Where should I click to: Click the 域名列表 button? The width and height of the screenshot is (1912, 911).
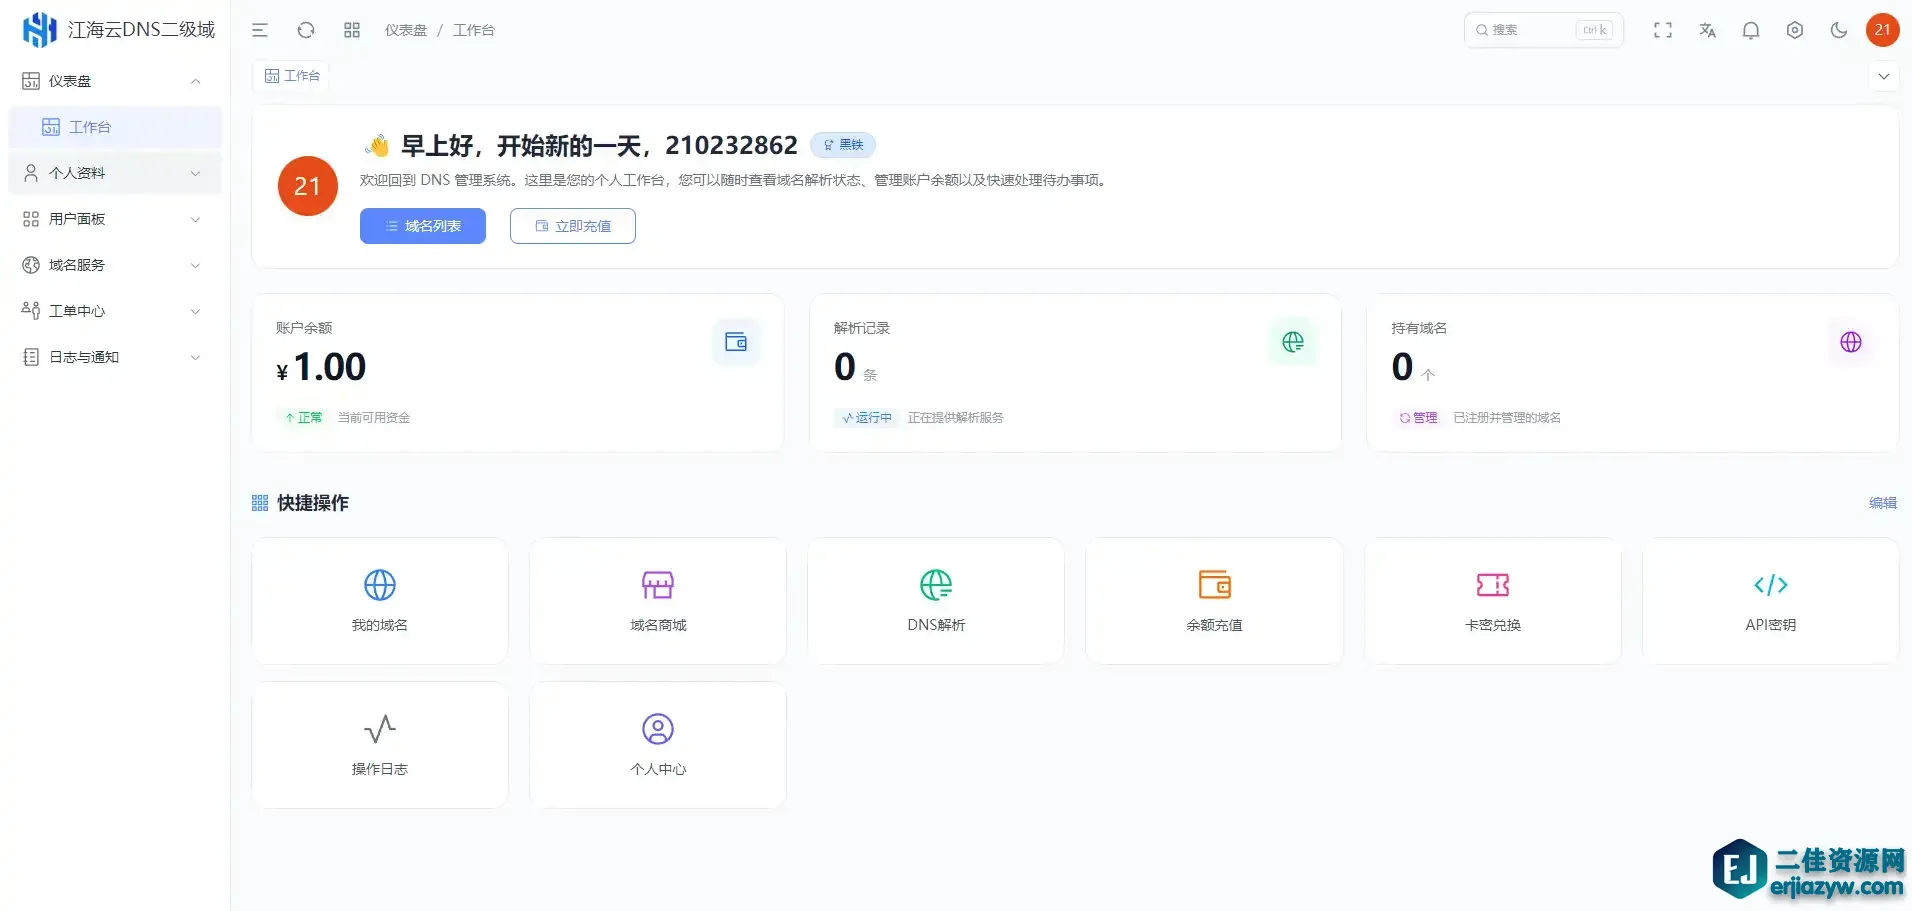(x=423, y=226)
